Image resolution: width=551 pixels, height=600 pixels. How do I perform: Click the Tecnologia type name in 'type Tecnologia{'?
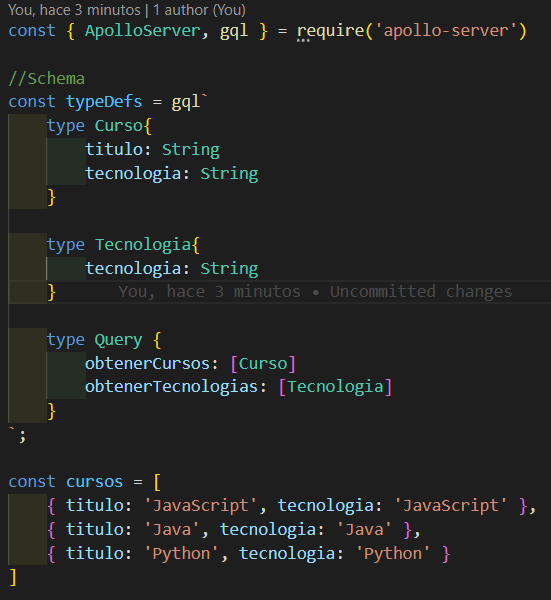143,245
